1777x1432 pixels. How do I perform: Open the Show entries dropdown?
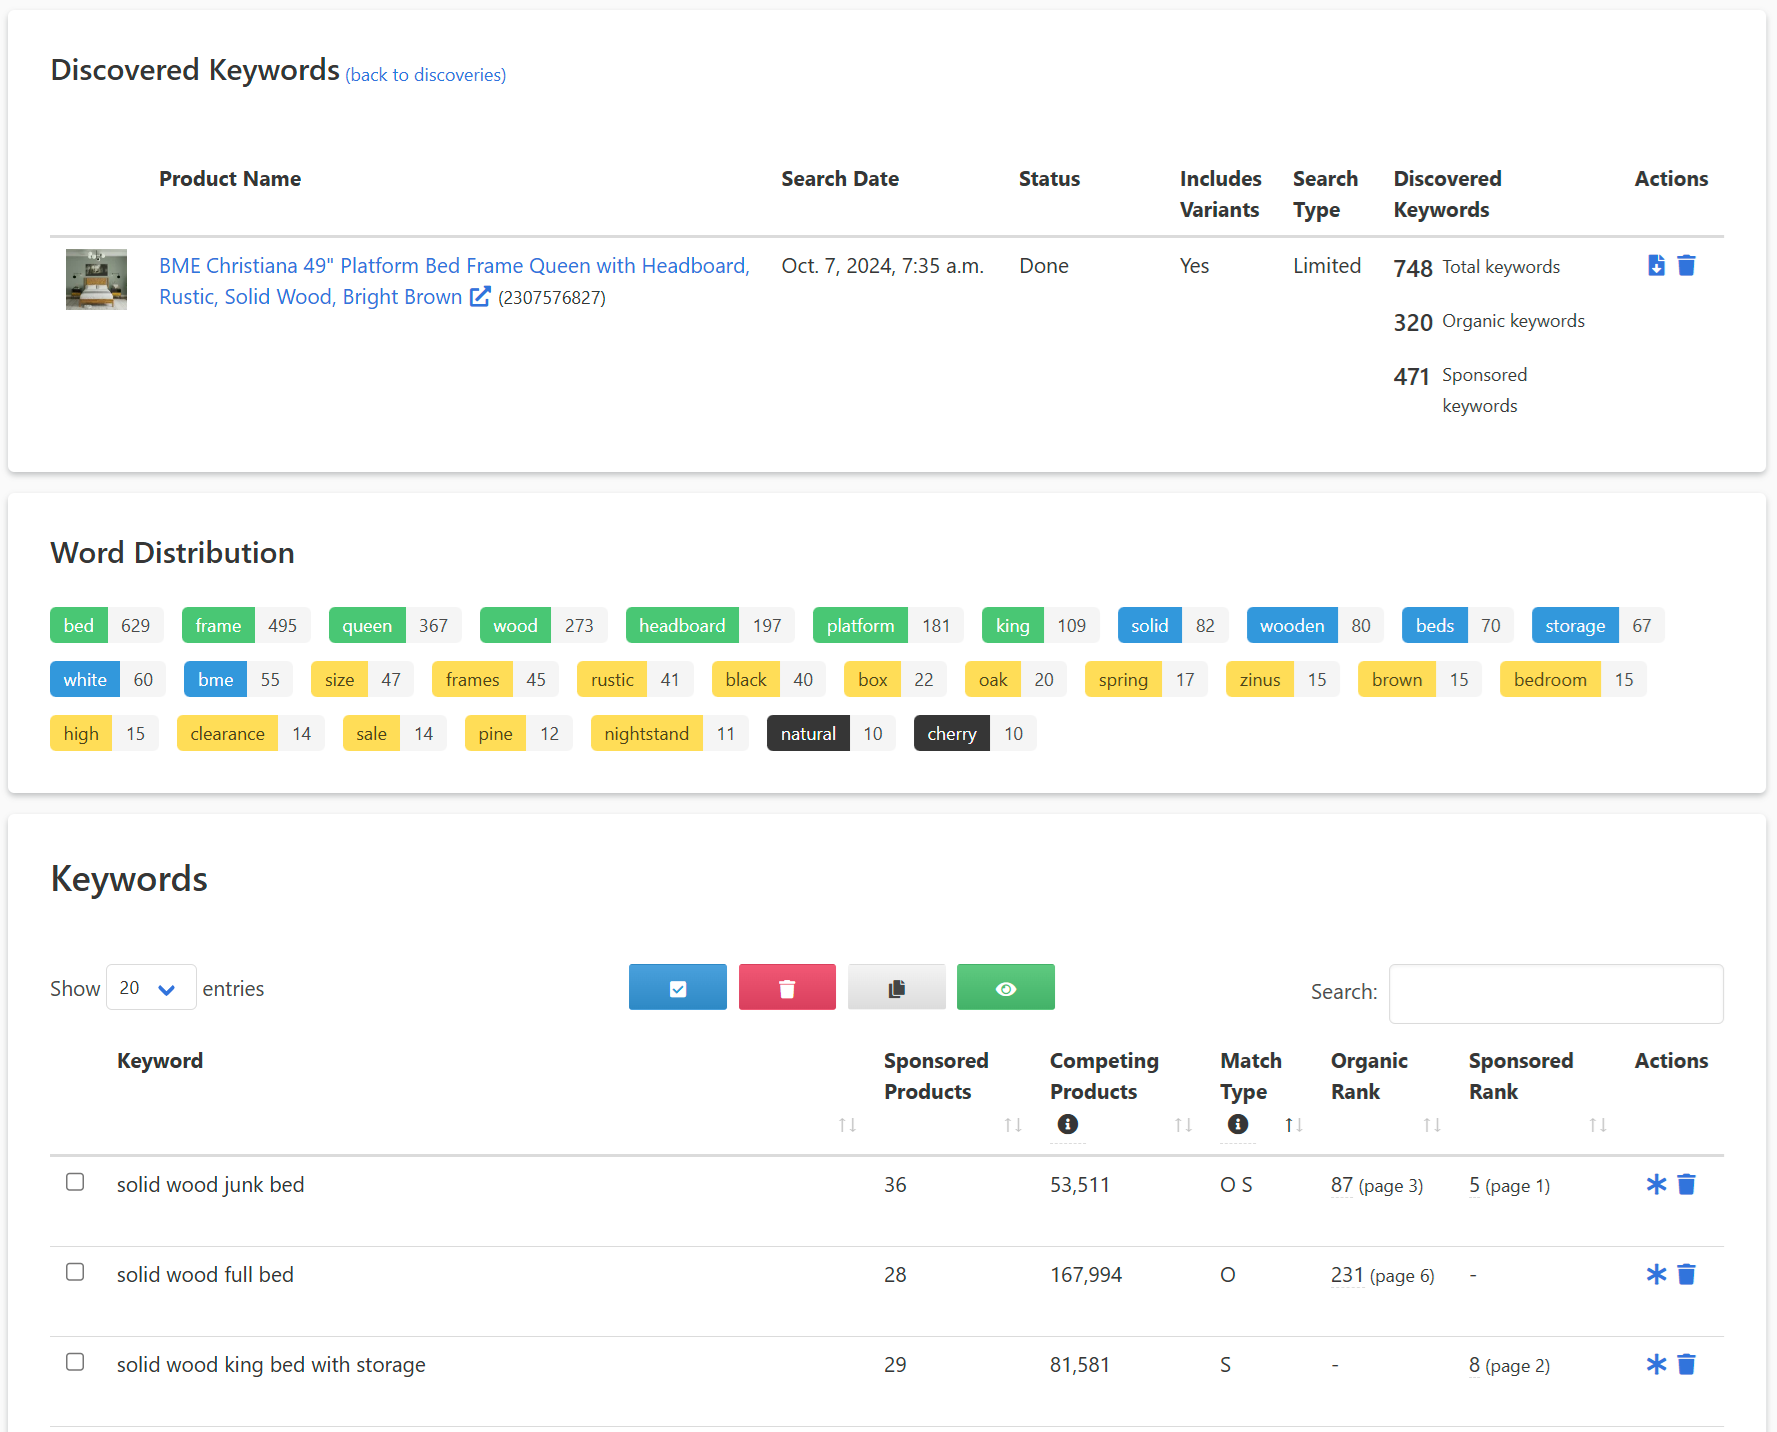tap(150, 988)
